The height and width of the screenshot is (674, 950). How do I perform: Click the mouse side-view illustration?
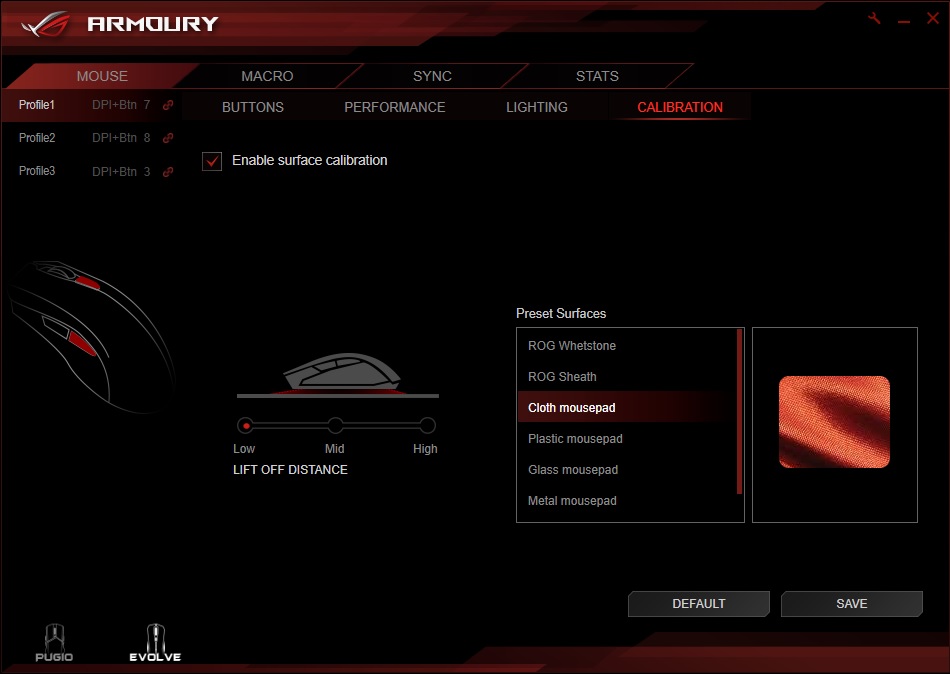(x=342, y=372)
